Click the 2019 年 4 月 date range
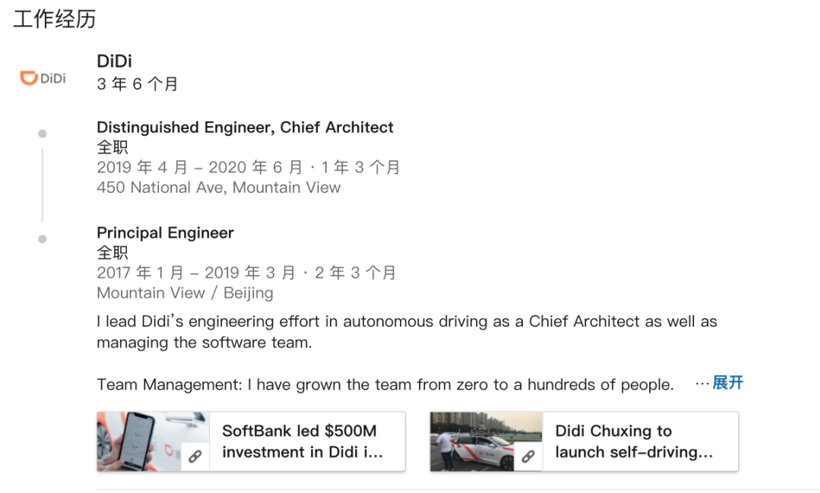The width and height of the screenshot is (820, 493). (248, 167)
